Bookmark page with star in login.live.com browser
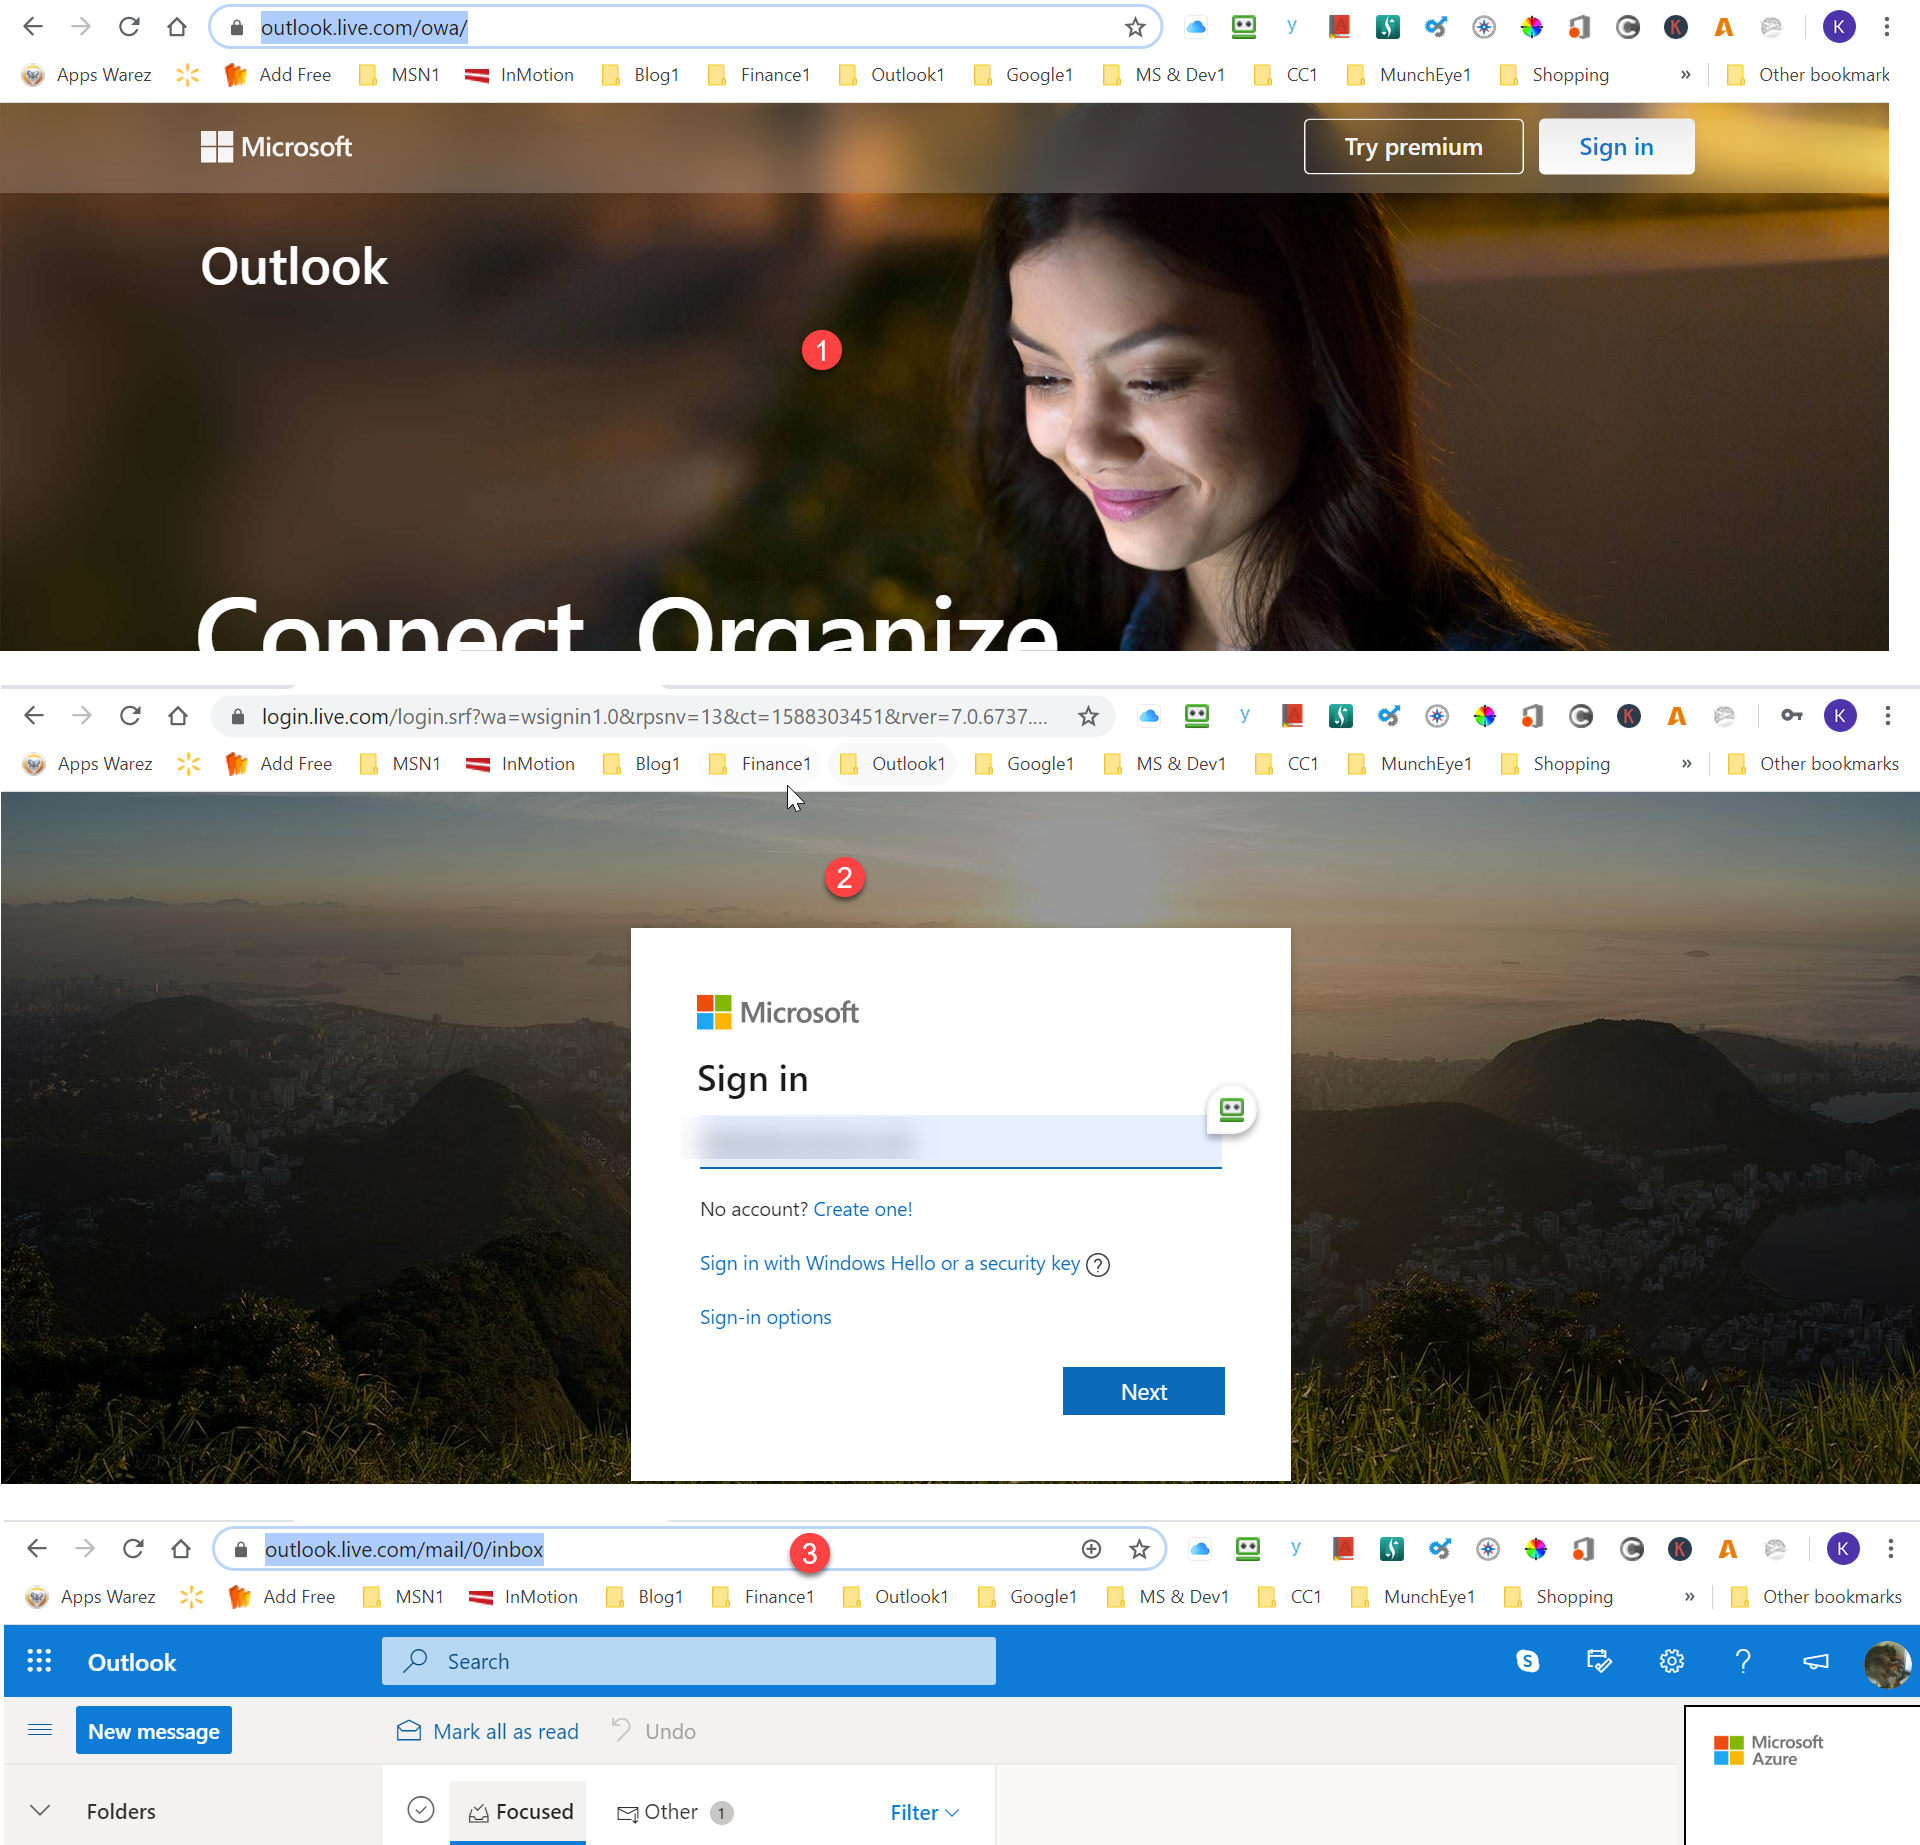 coord(1088,716)
